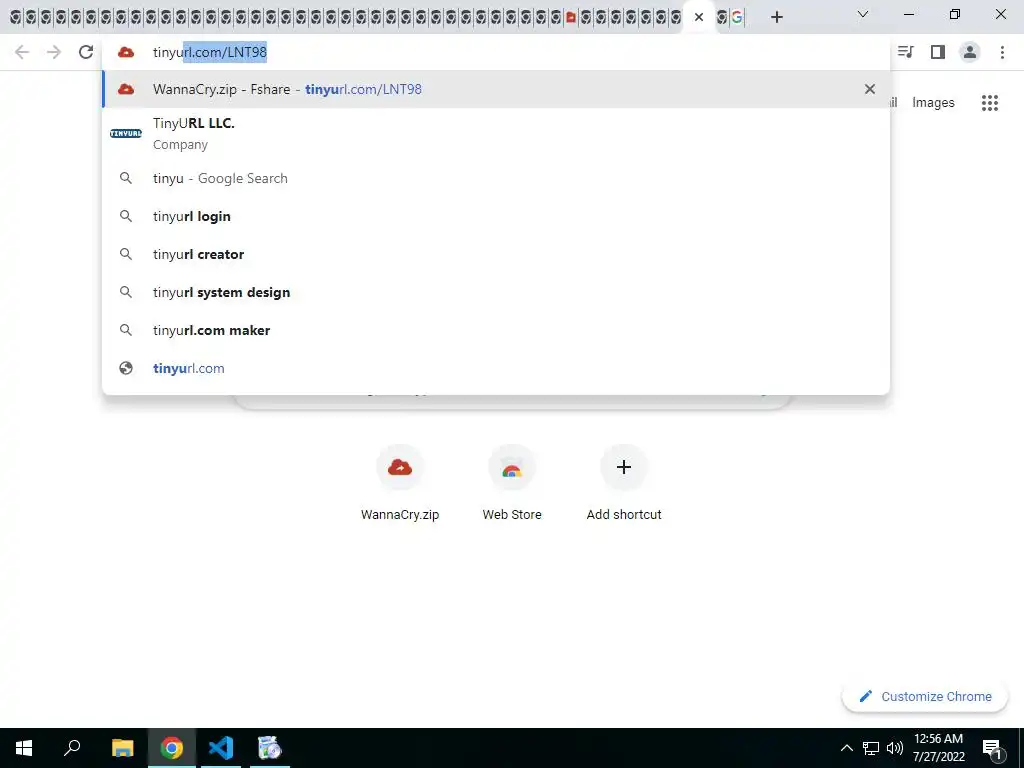
Task: Open the tinyurl.com URL suggestion
Action: [x=496, y=368]
